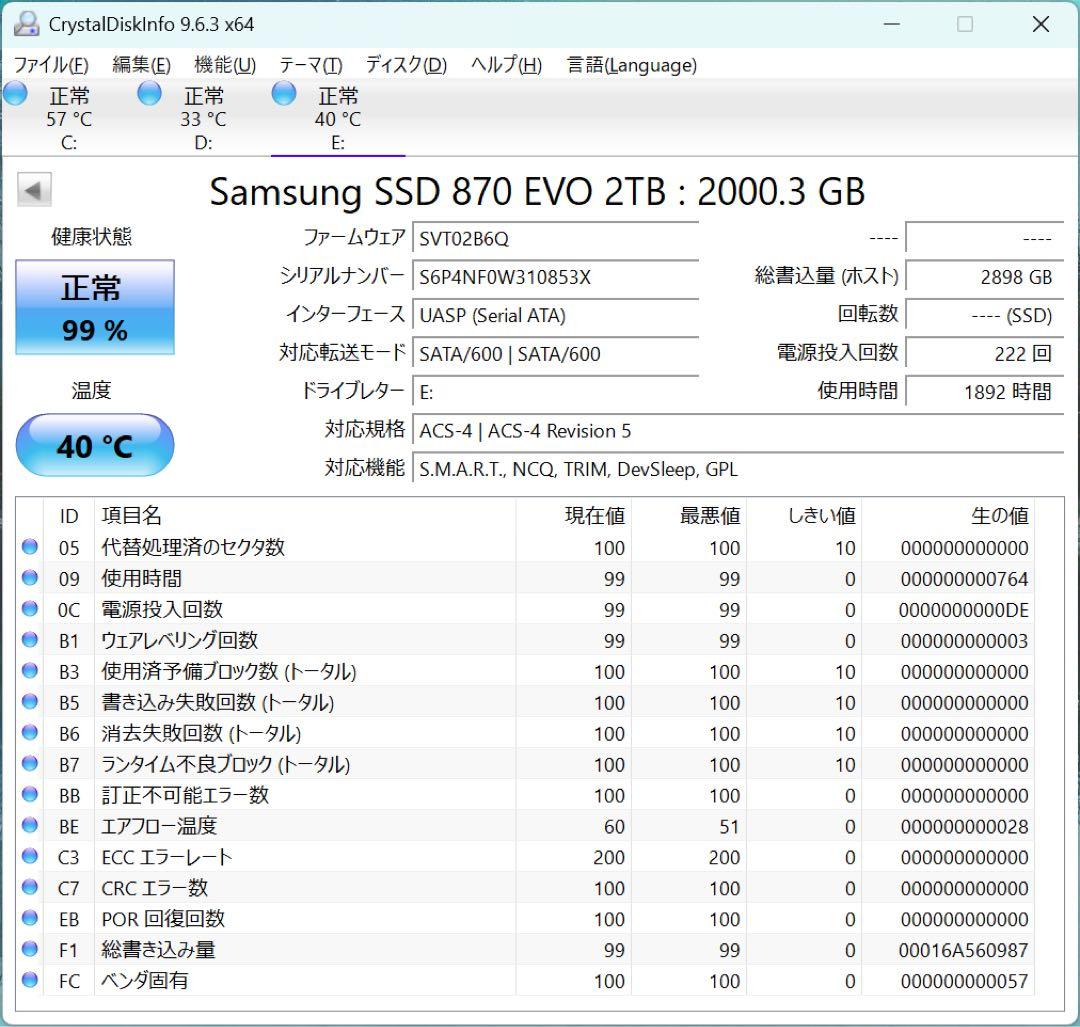Click the blue health indicator for drive D:

[x=149, y=93]
